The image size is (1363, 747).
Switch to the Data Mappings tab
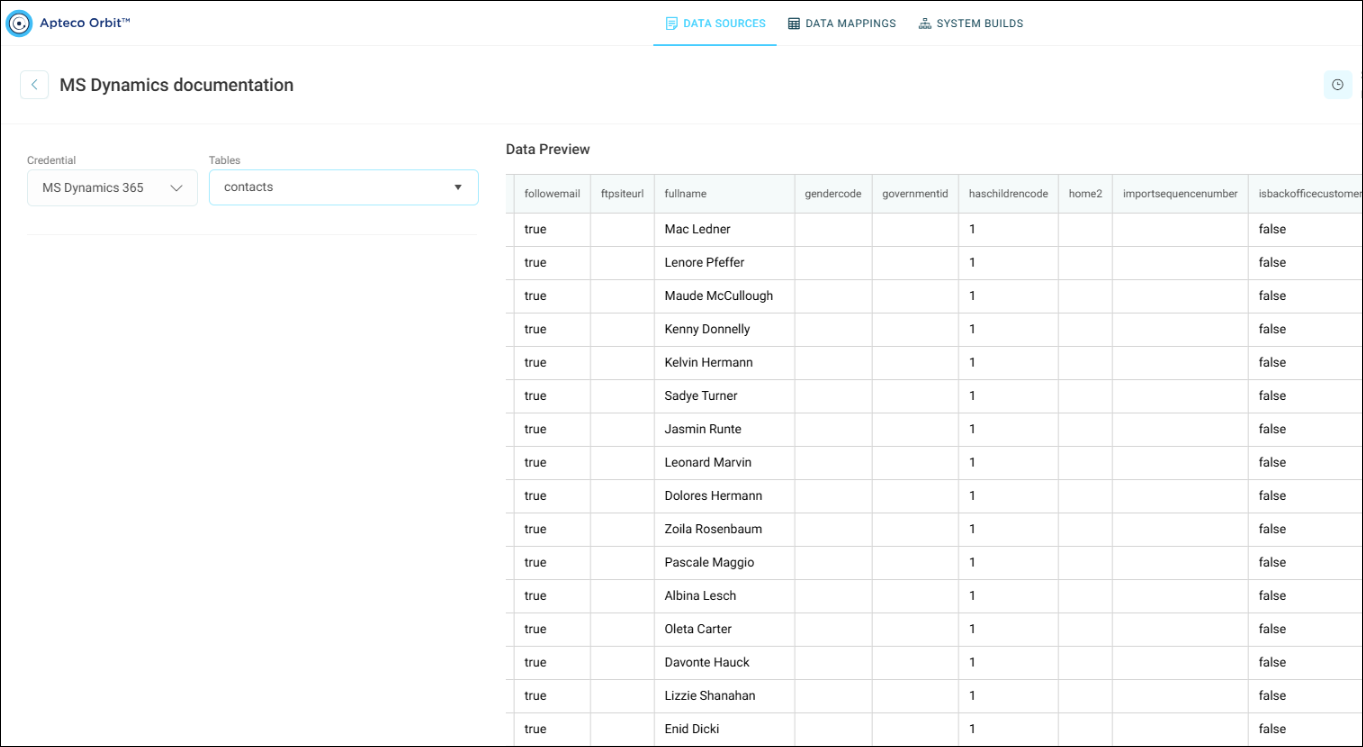click(x=842, y=23)
